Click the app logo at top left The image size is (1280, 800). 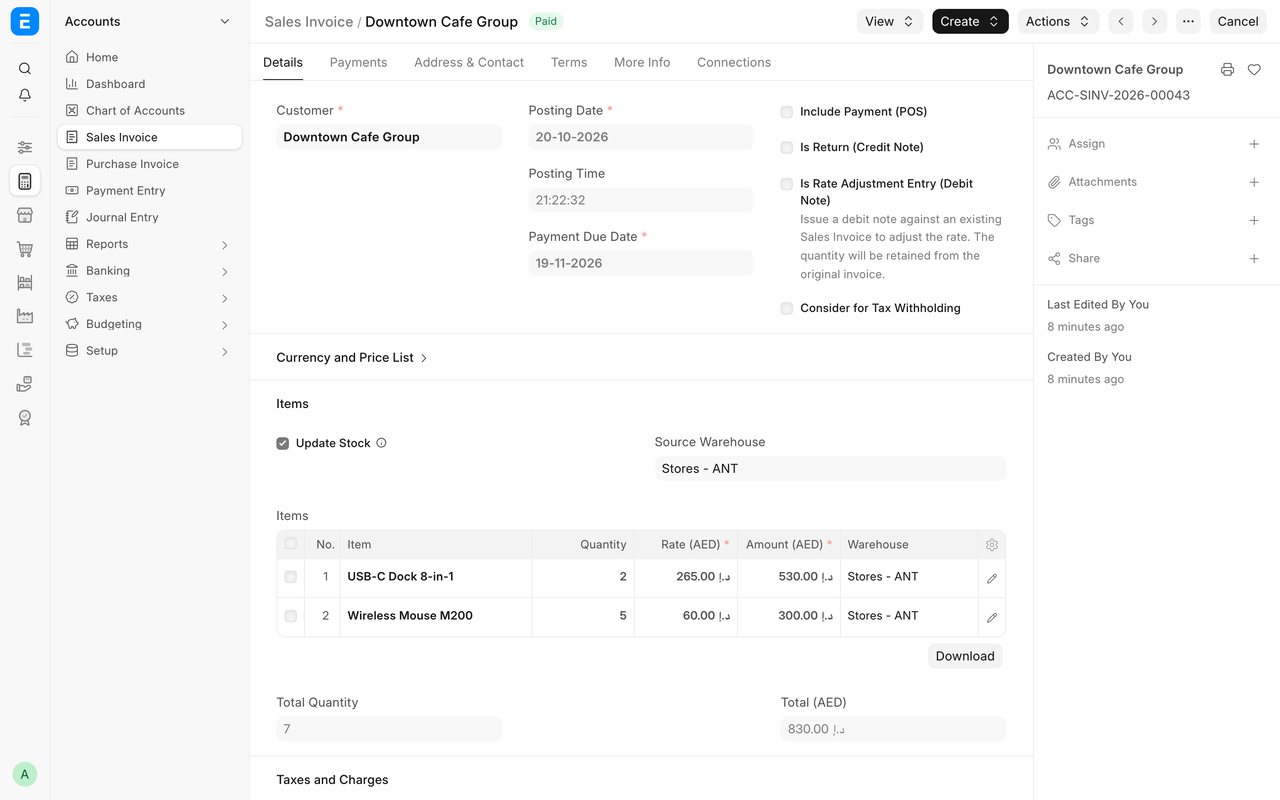(x=25, y=21)
